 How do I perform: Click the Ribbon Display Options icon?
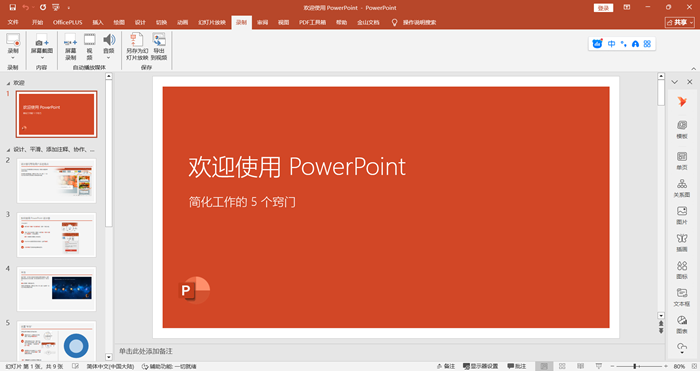[627, 7]
